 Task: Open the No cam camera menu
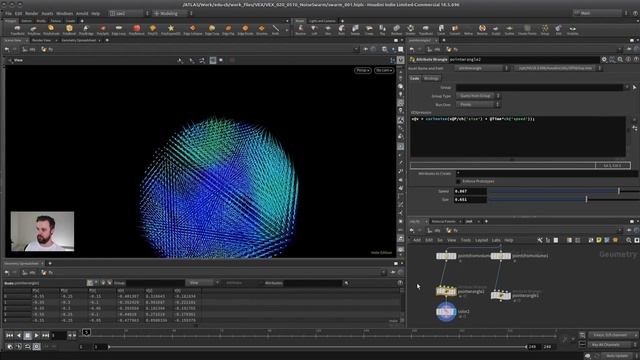[384, 70]
